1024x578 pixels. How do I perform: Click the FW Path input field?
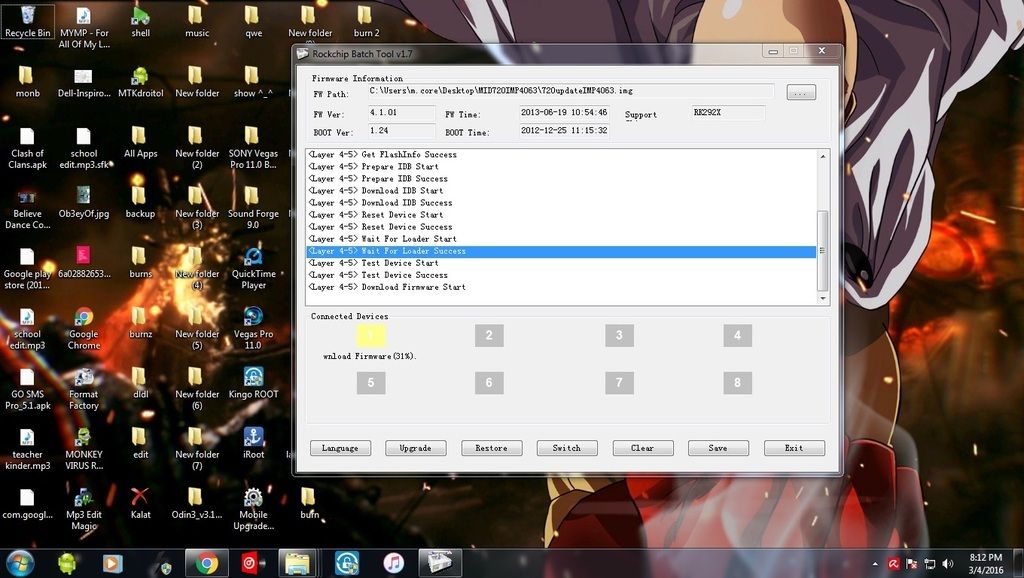click(x=571, y=91)
